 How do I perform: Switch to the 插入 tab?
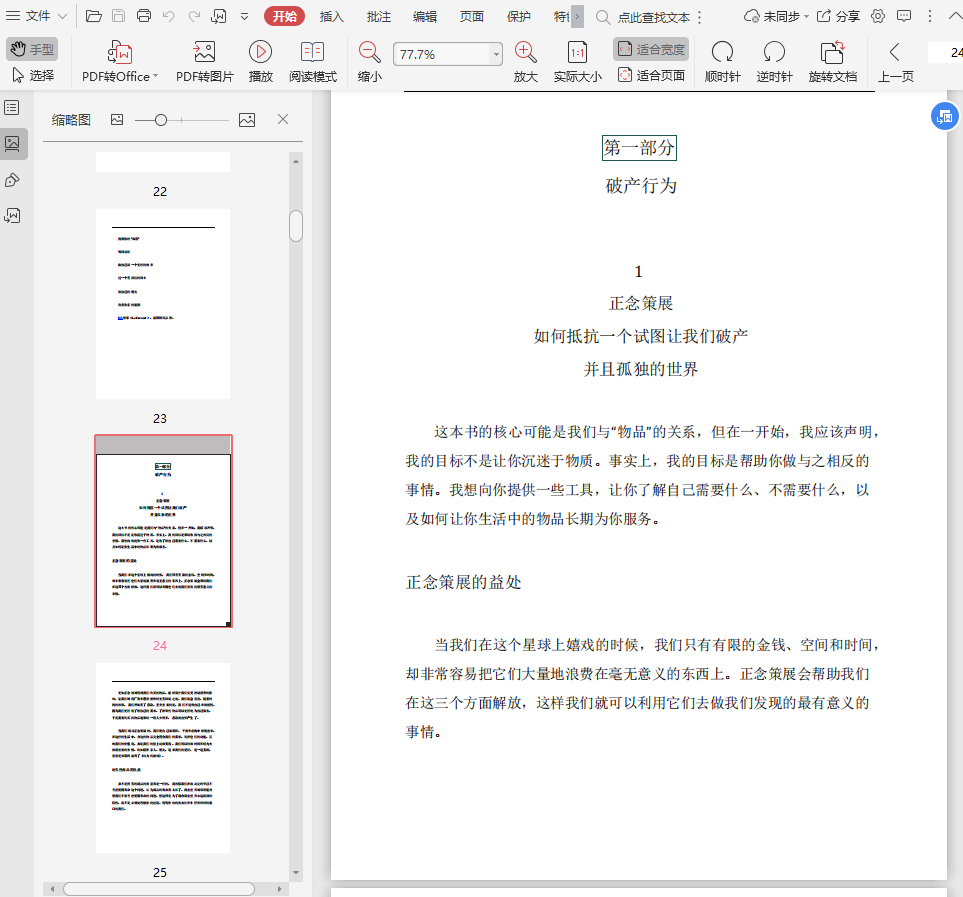(x=331, y=16)
